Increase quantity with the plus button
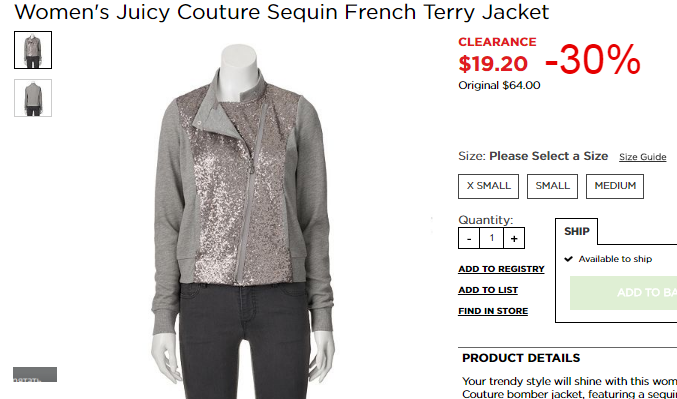This screenshot has width=677, height=399. [x=514, y=238]
